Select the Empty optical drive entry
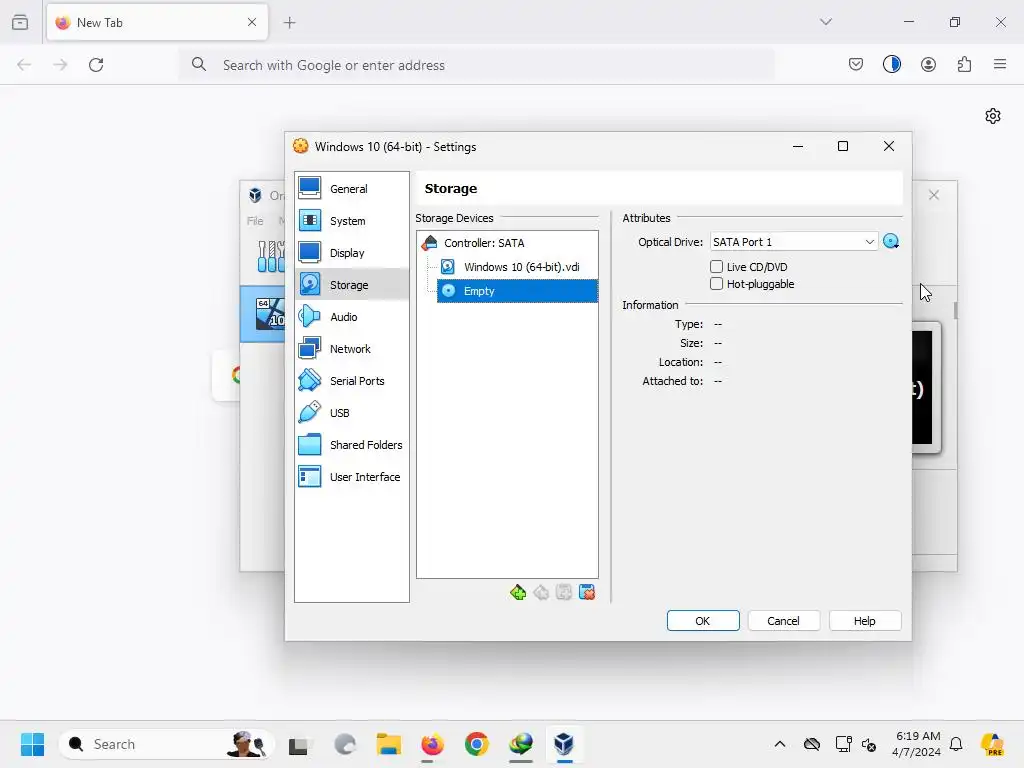The width and height of the screenshot is (1024, 768). [517, 291]
